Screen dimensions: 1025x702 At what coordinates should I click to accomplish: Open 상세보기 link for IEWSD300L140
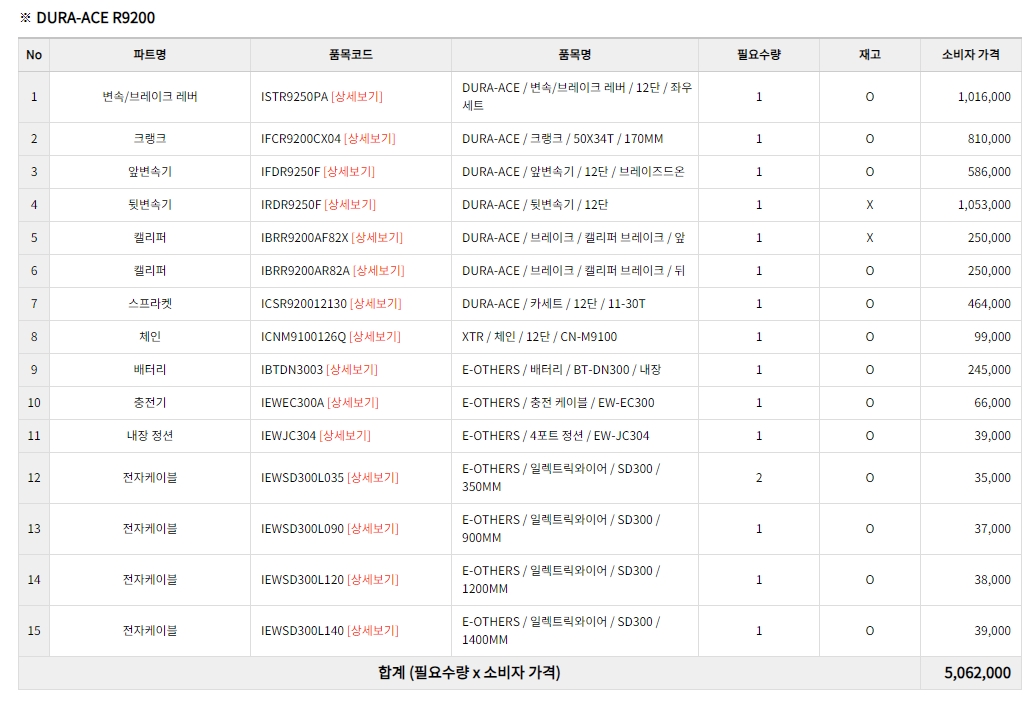[373, 631]
